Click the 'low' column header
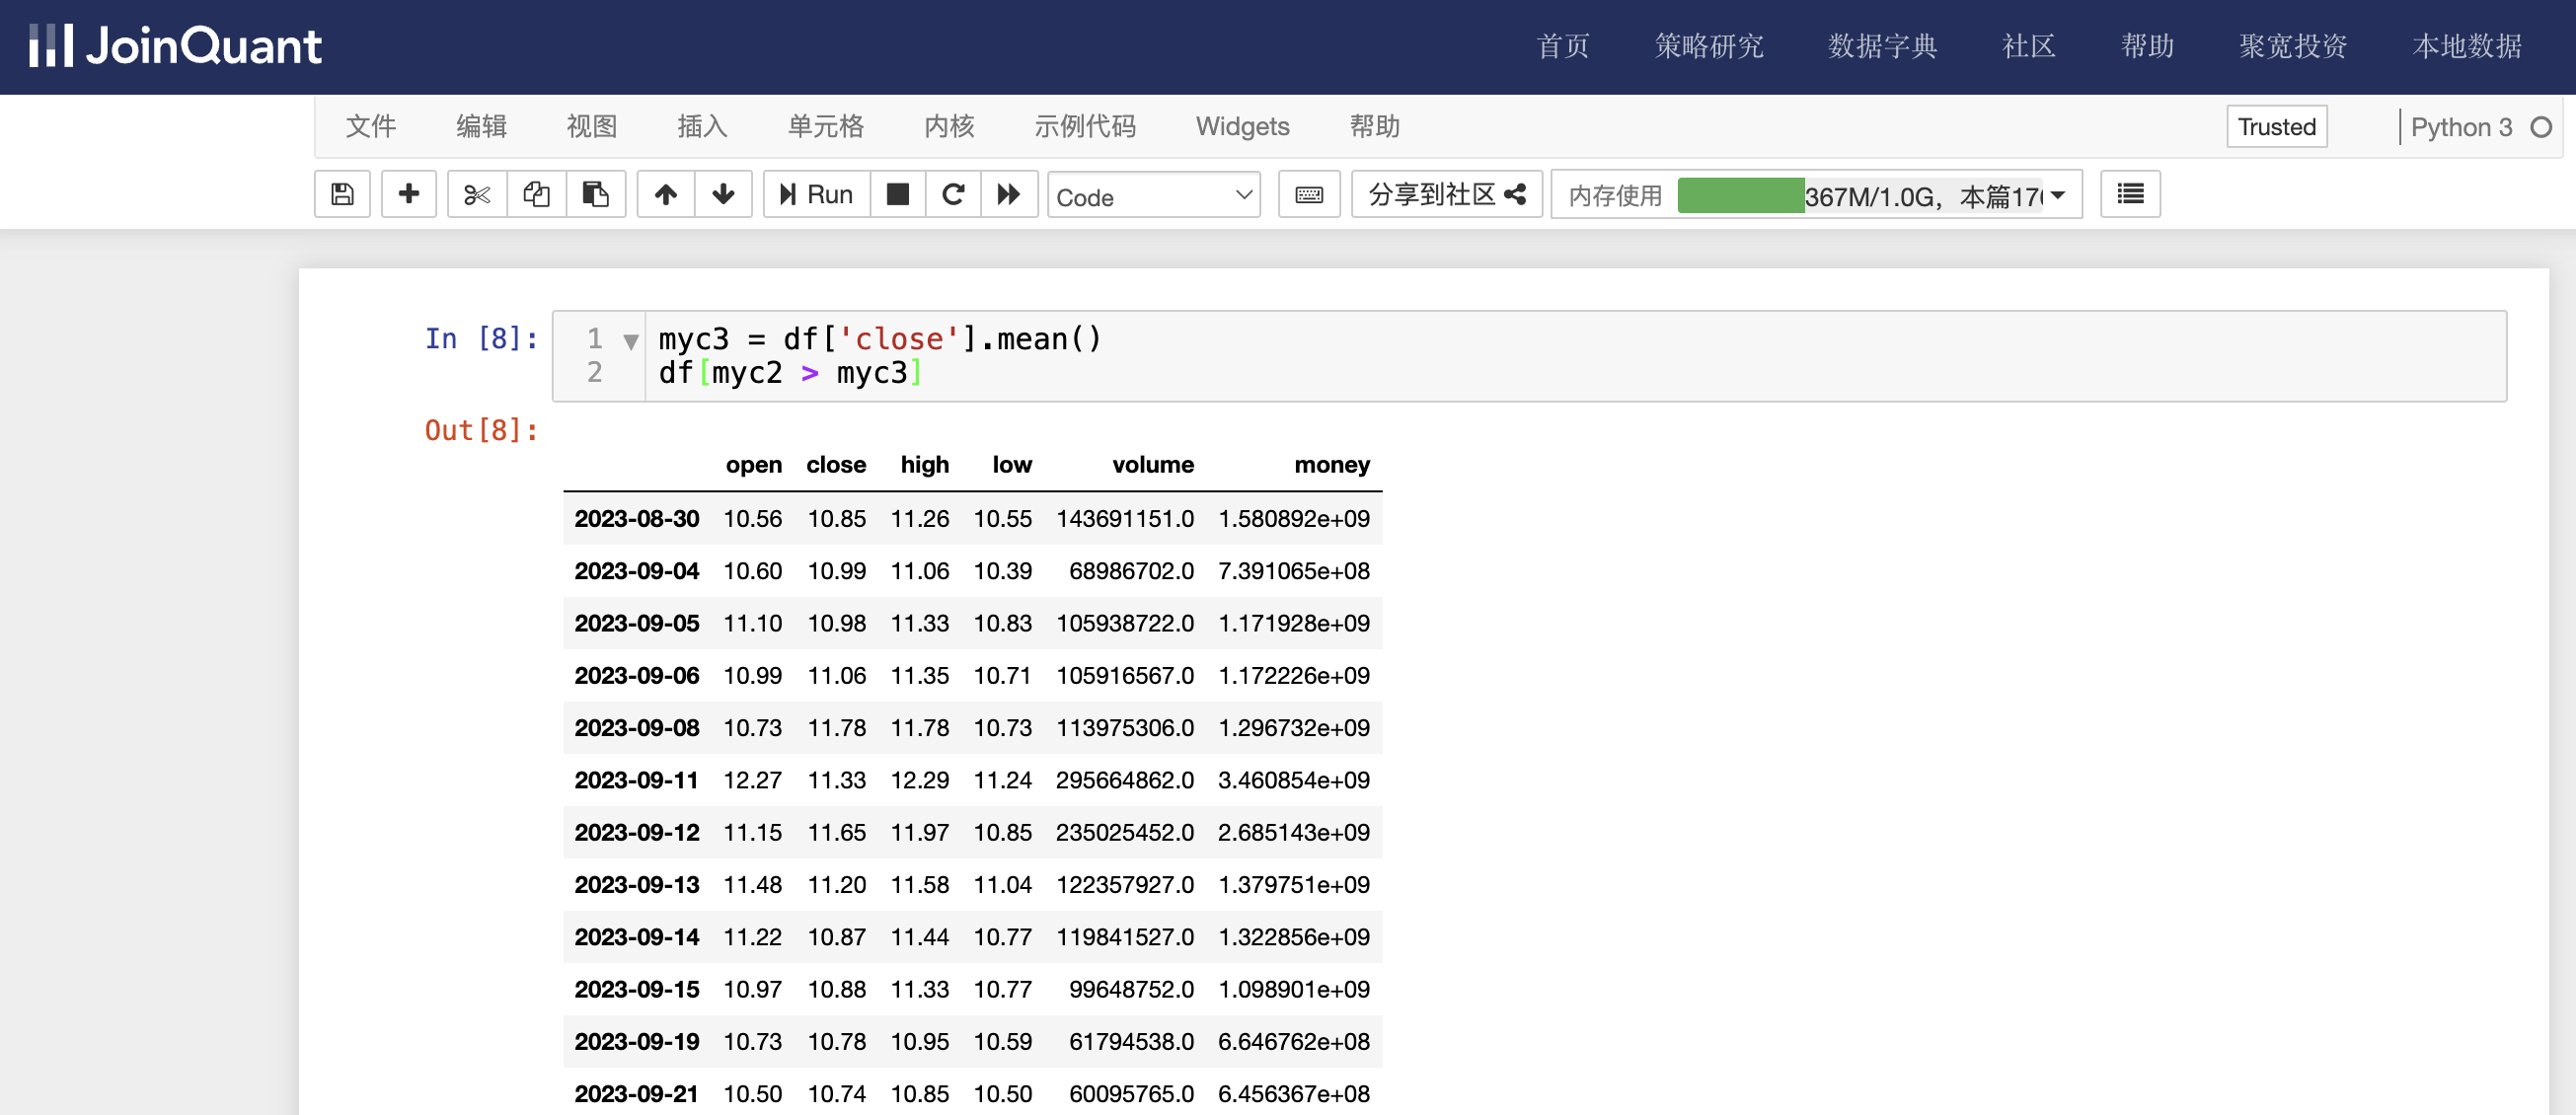This screenshot has height=1115, width=2576. coord(1011,465)
